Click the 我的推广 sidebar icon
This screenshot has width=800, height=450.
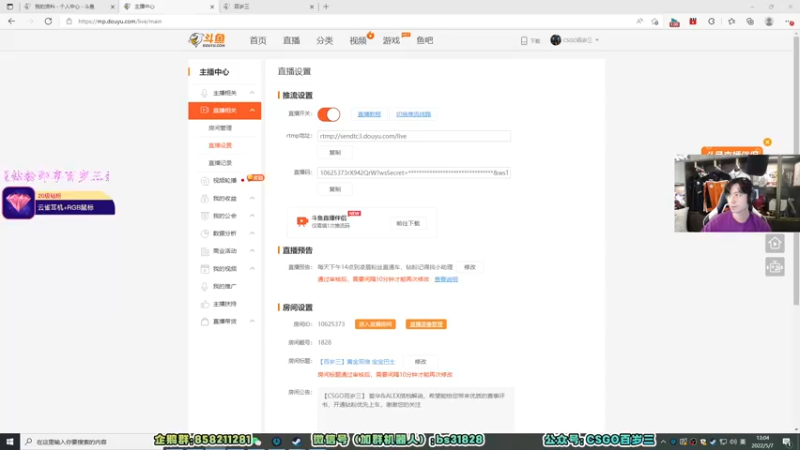click(205, 286)
